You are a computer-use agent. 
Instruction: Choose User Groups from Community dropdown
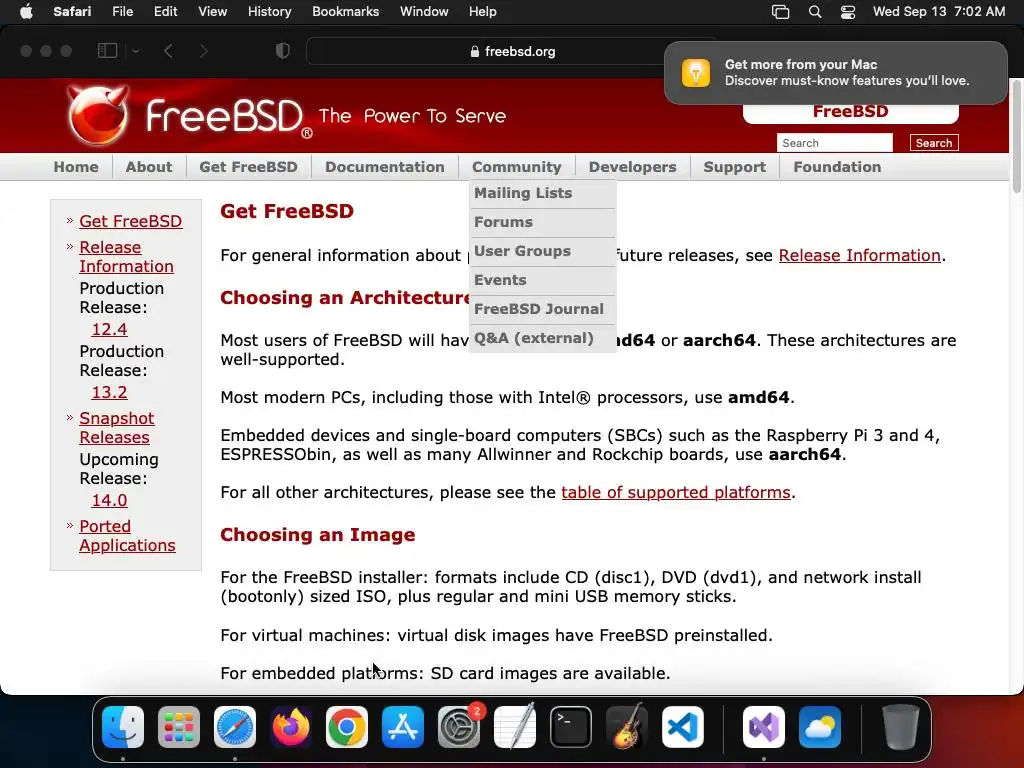pyautogui.click(x=543, y=251)
